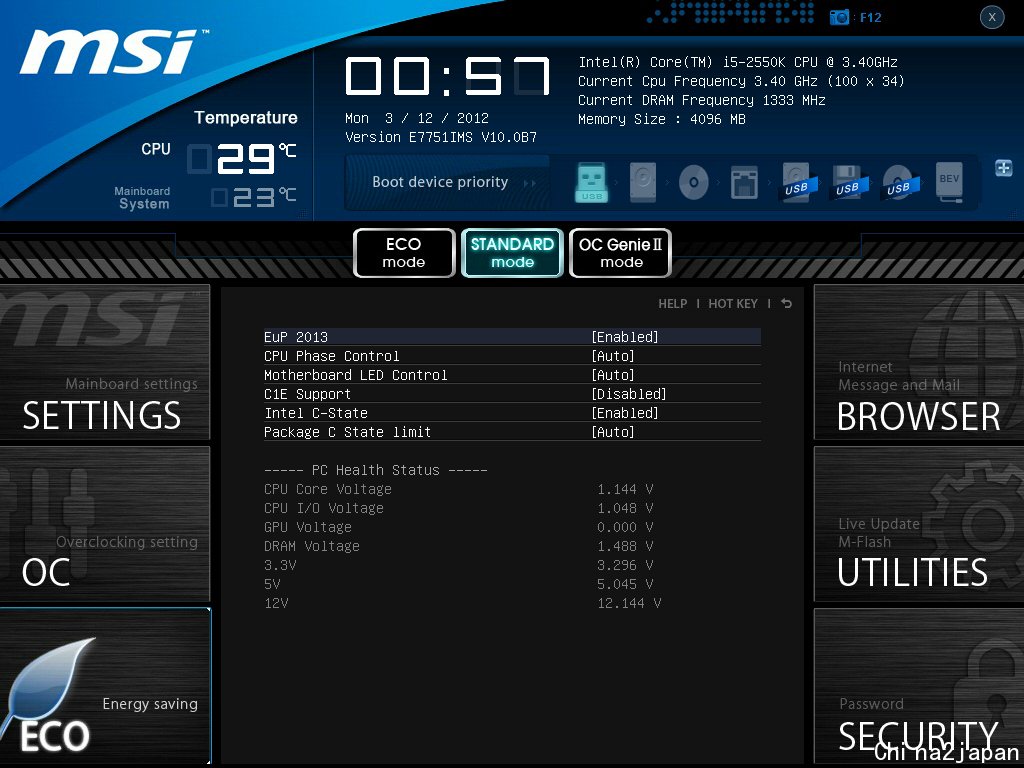Select the hard disk boot device icon

tap(643, 182)
